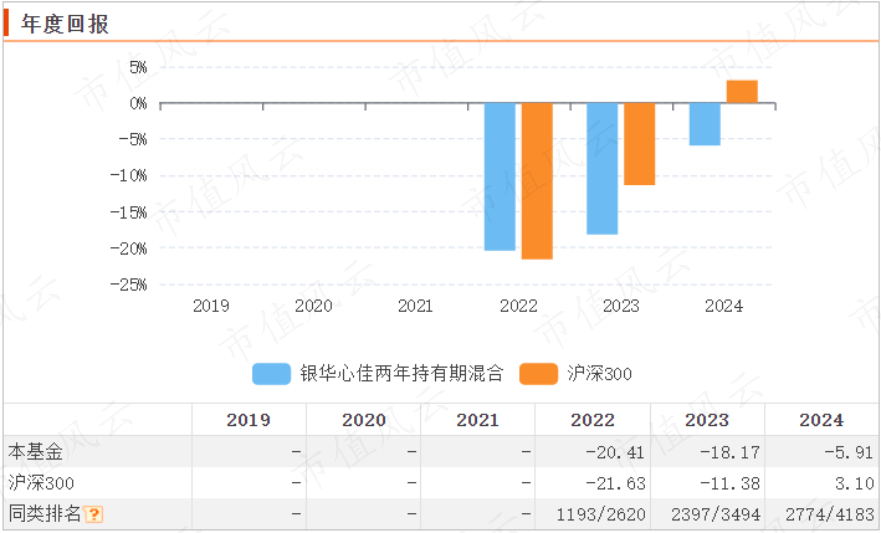Click the blue legend swatch for 银华心佳两年持有期混合
Image resolution: width=881 pixels, height=533 pixels.
pyautogui.click(x=271, y=374)
